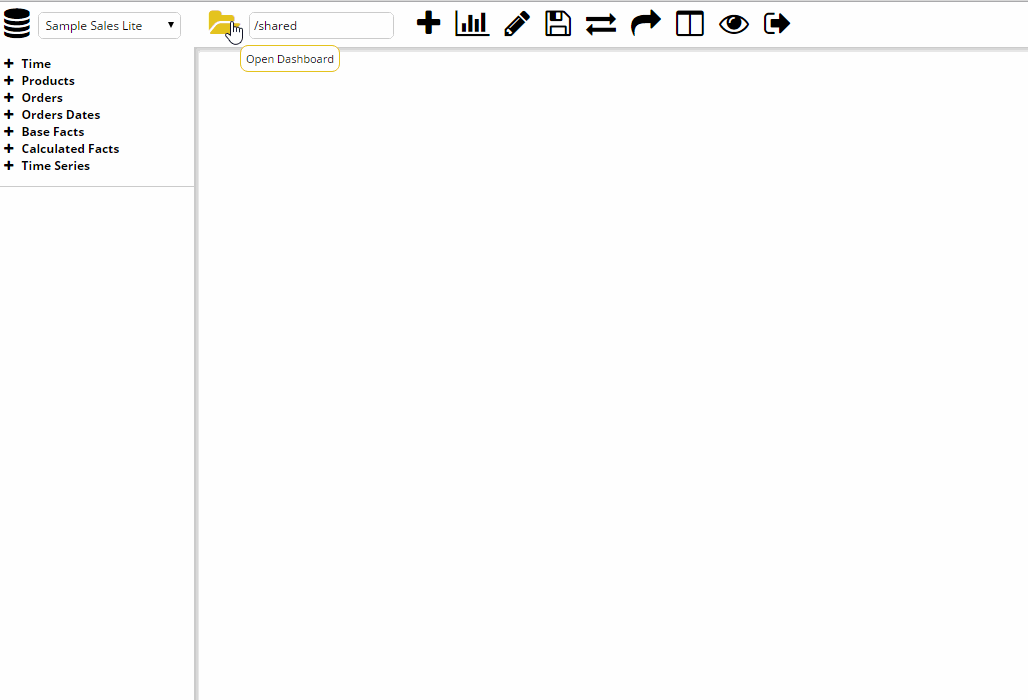Select the Products tree label
The image size is (1028, 700).
(x=48, y=81)
